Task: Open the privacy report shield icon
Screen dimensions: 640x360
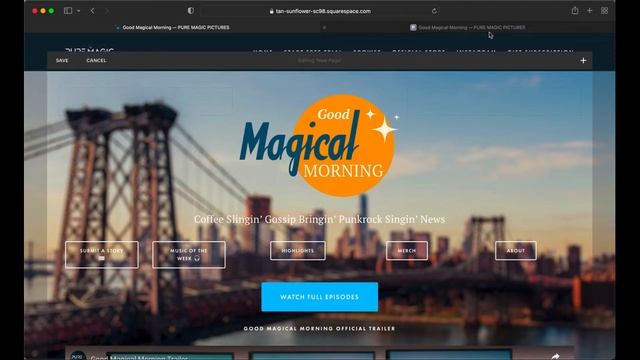Action: (x=191, y=11)
